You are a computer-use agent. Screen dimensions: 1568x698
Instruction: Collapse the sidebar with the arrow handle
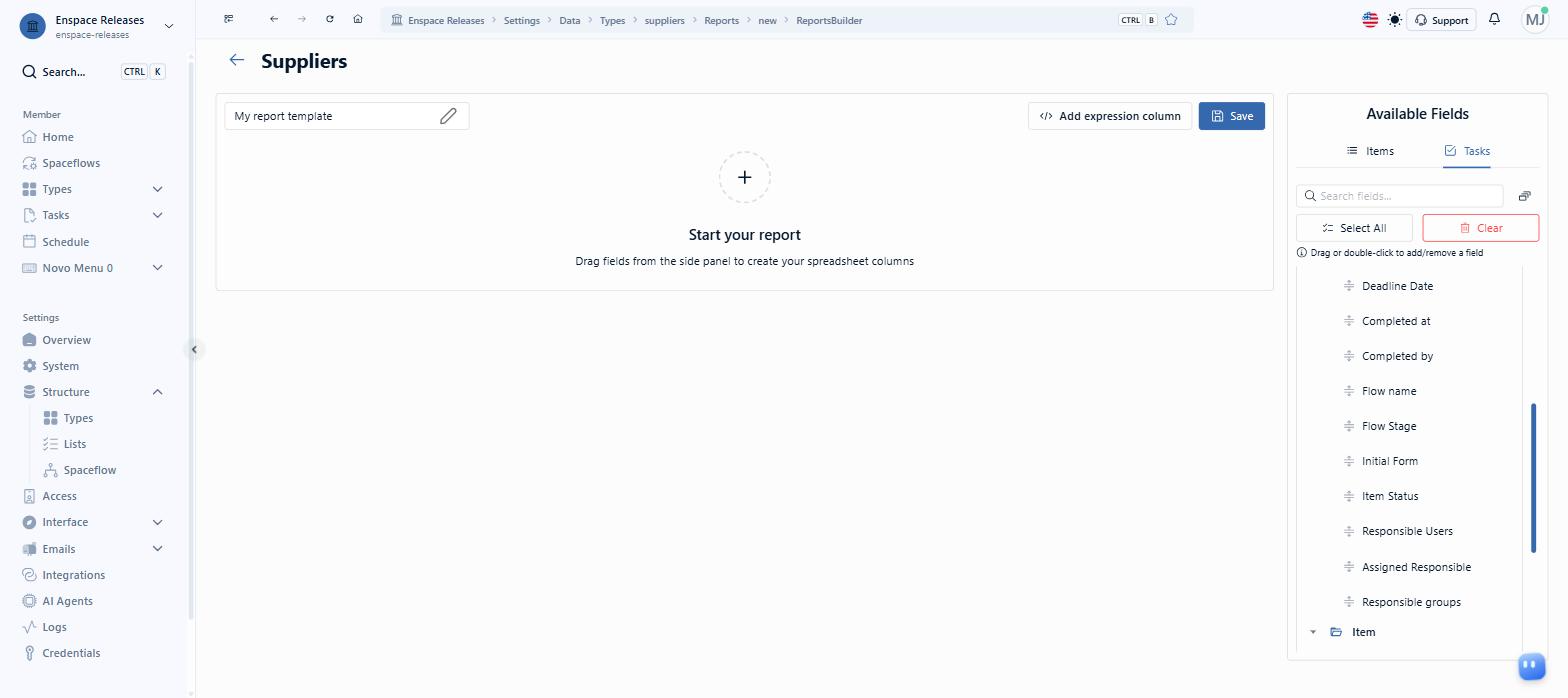pyautogui.click(x=194, y=349)
